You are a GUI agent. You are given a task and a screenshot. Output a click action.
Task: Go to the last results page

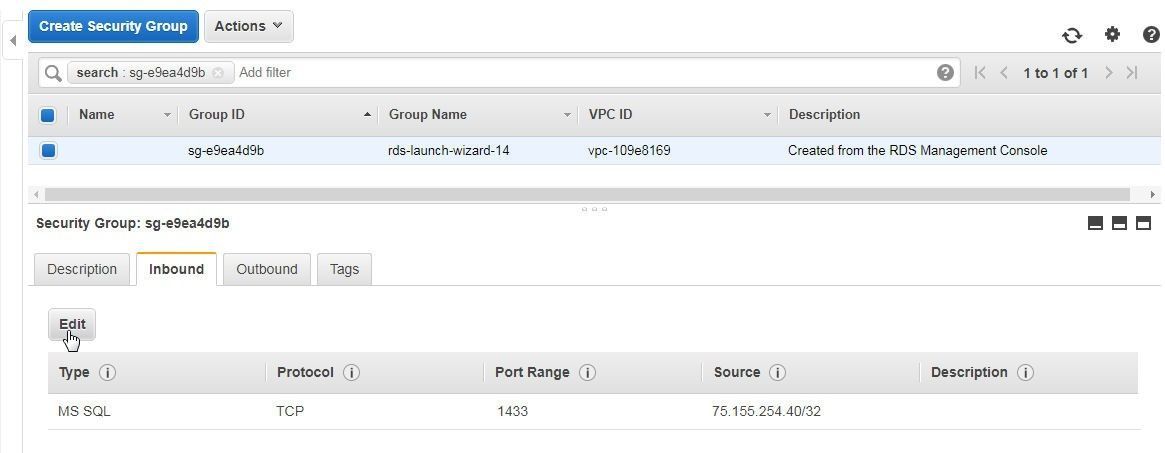coord(1132,73)
